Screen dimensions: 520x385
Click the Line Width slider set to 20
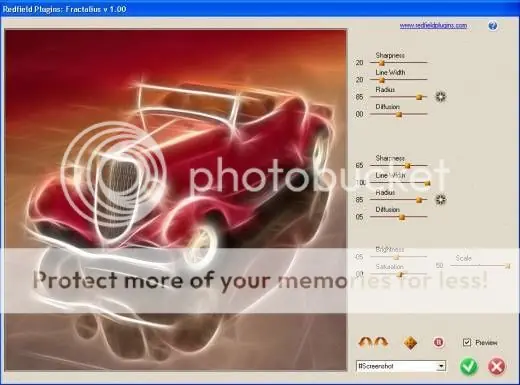[399, 80]
